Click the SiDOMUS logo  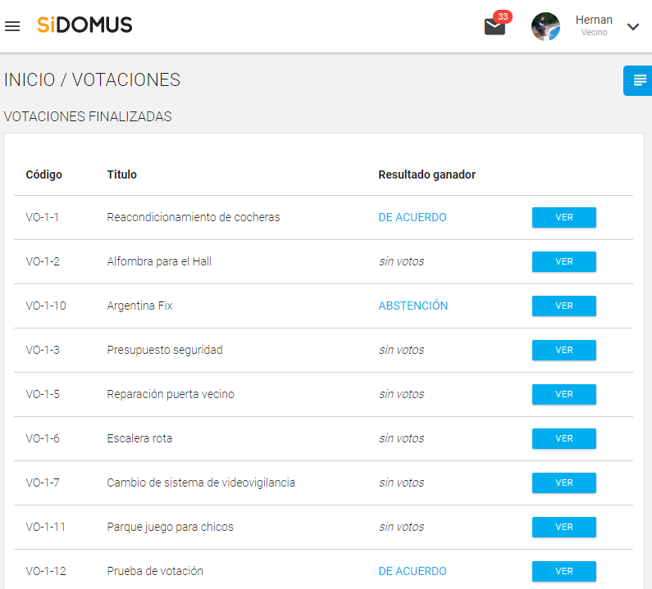point(85,25)
